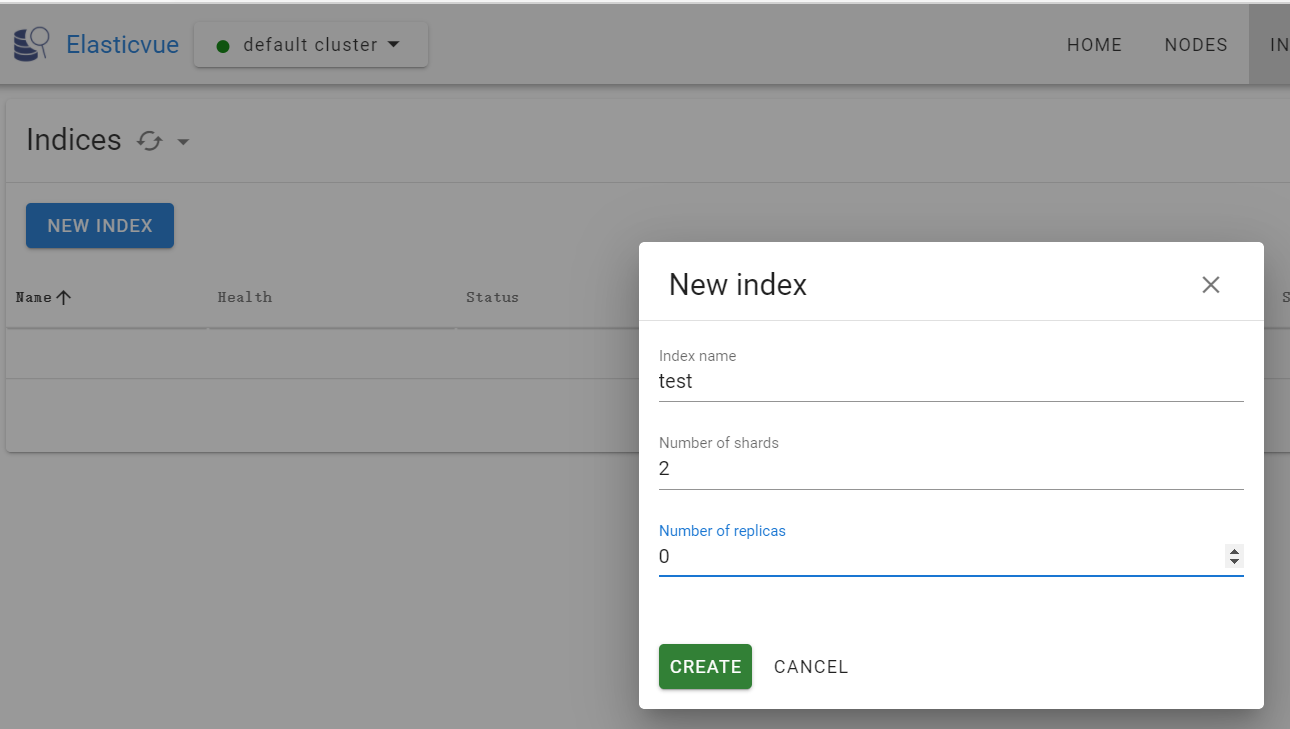Viewport: 1290px width, 729px height.
Task: Click the NEW INDEX button
Action: tap(100, 226)
